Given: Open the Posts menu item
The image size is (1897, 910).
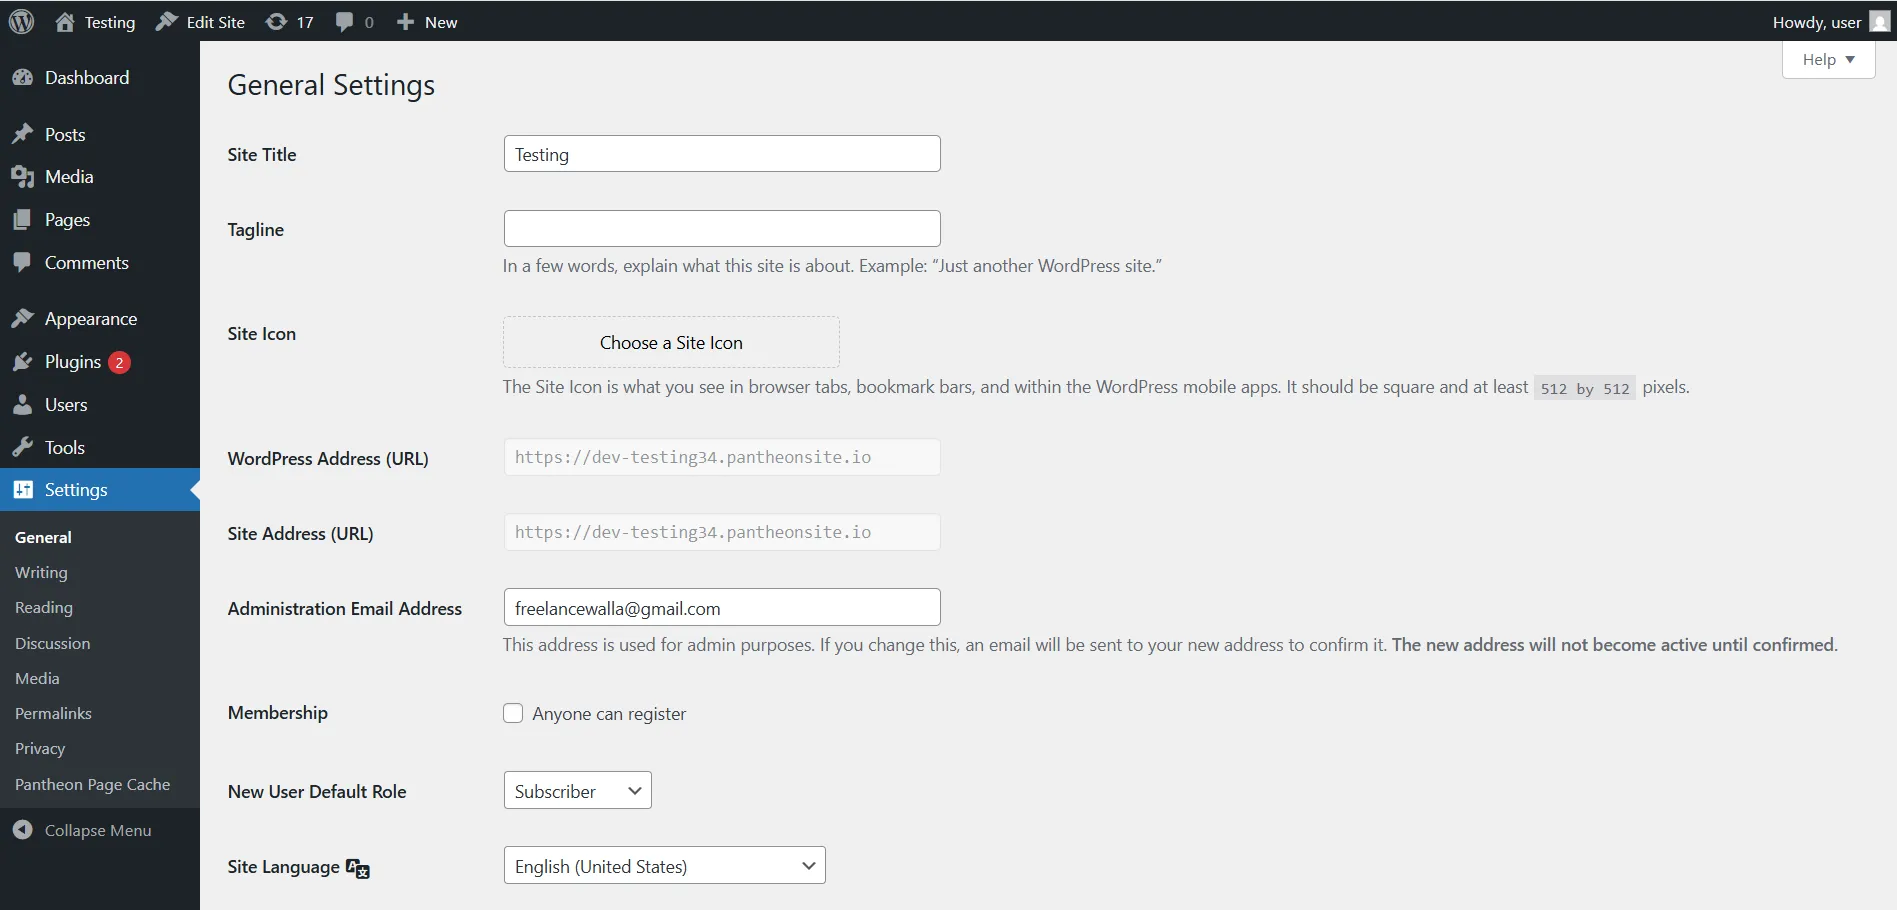Looking at the screenshot, I should [100, 134].
